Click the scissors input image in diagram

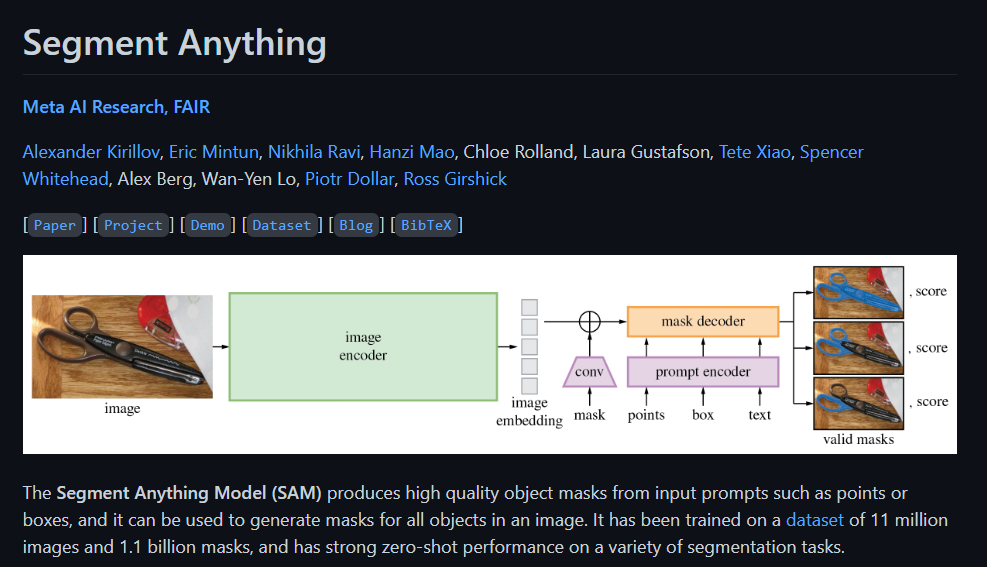click(122, 347)
